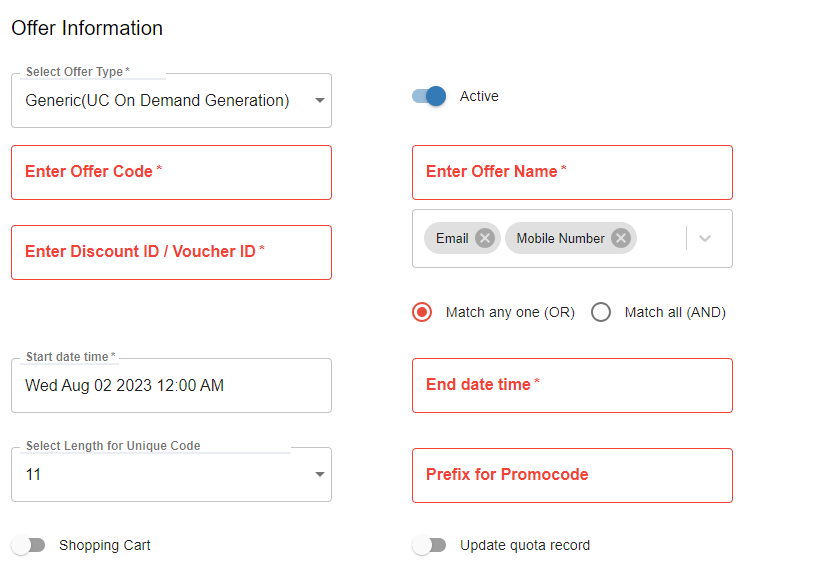Click the Enter Offer Code field
Screen dimensions: 826x588
(x=171, y=172)
